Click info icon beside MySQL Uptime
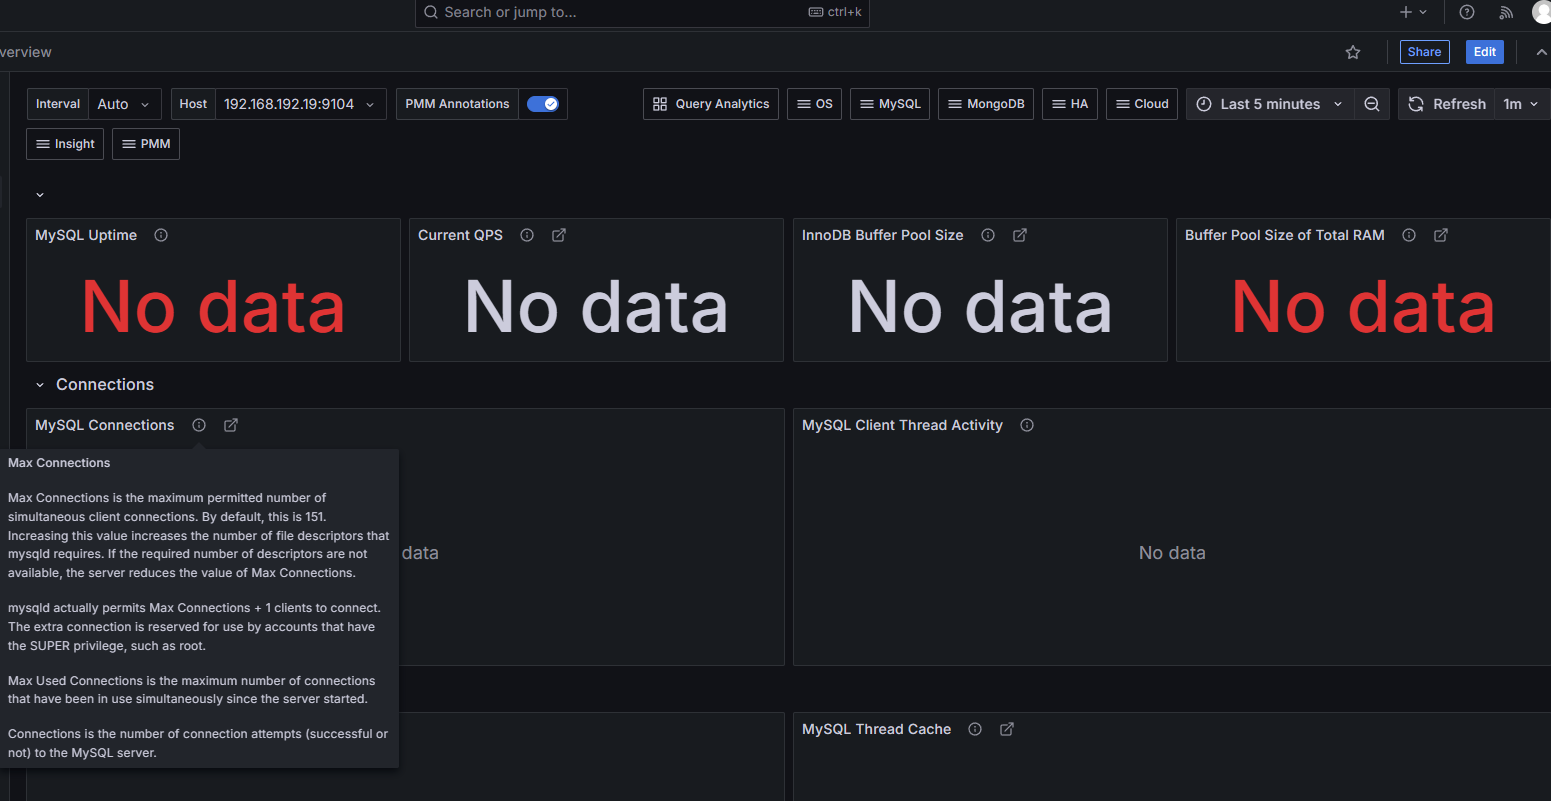This screenshot has width=1551, height=801. point(161,235)
